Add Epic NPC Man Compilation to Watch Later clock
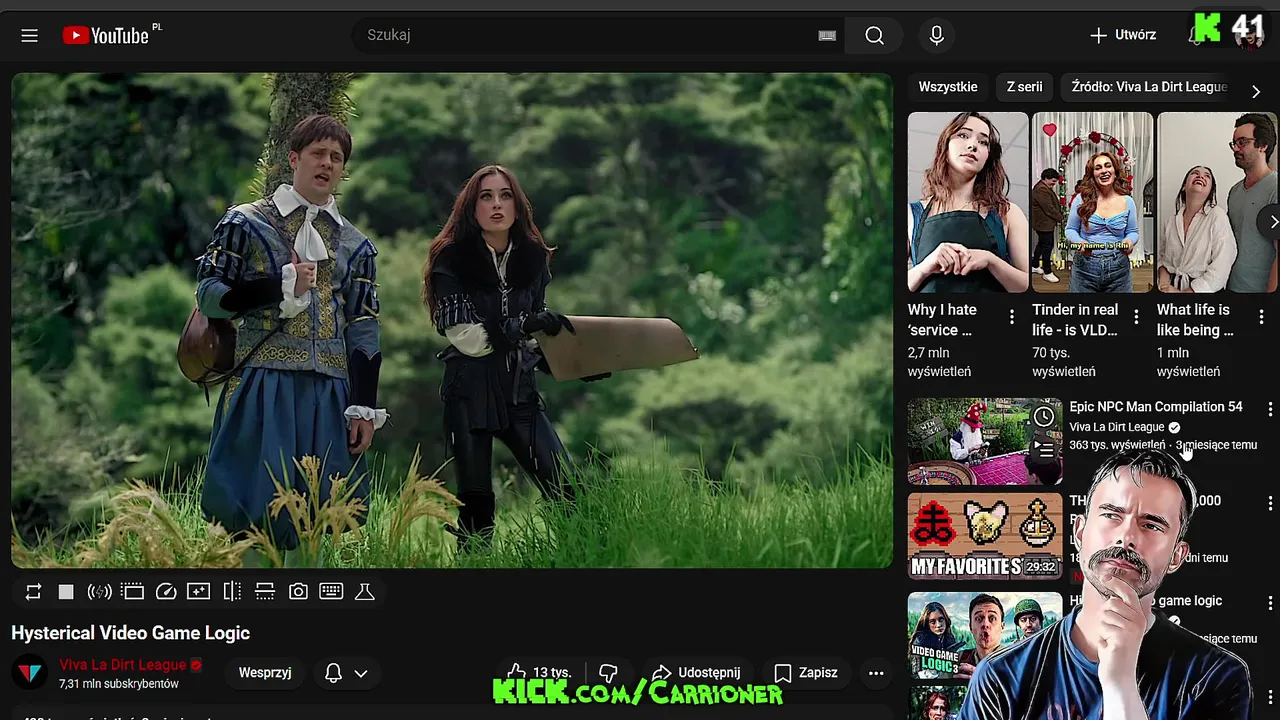1280x720 pixels. pyautogui.click(x=1044, y=416)
